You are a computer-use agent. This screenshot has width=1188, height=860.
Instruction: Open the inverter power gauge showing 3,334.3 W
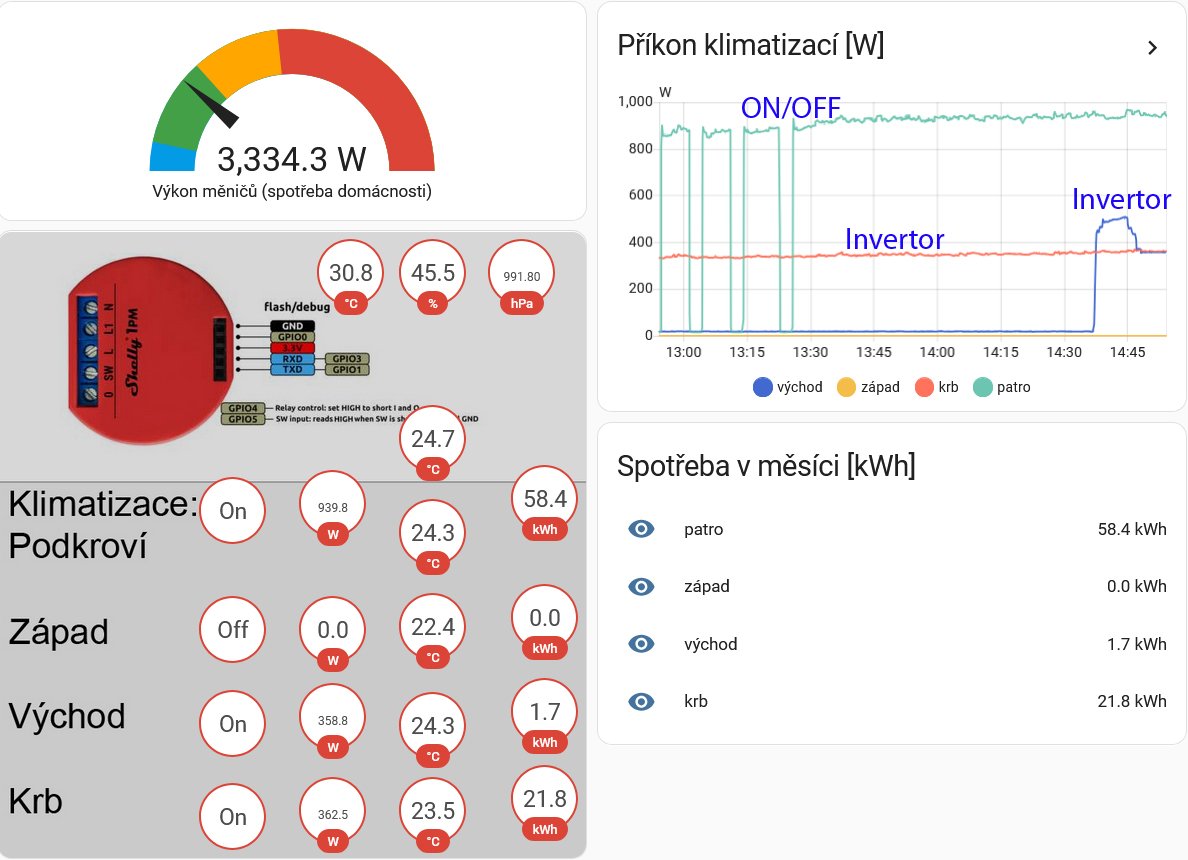[x=292, y=102]
